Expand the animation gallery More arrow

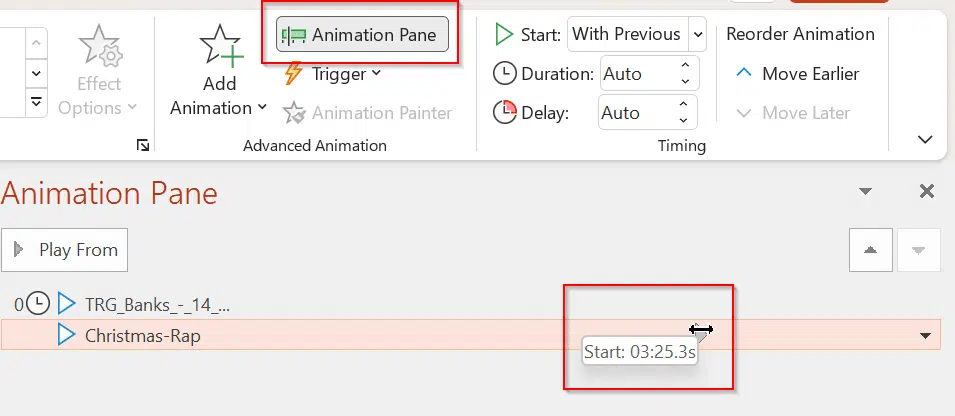pyautogui.click(x=36, y=102)
